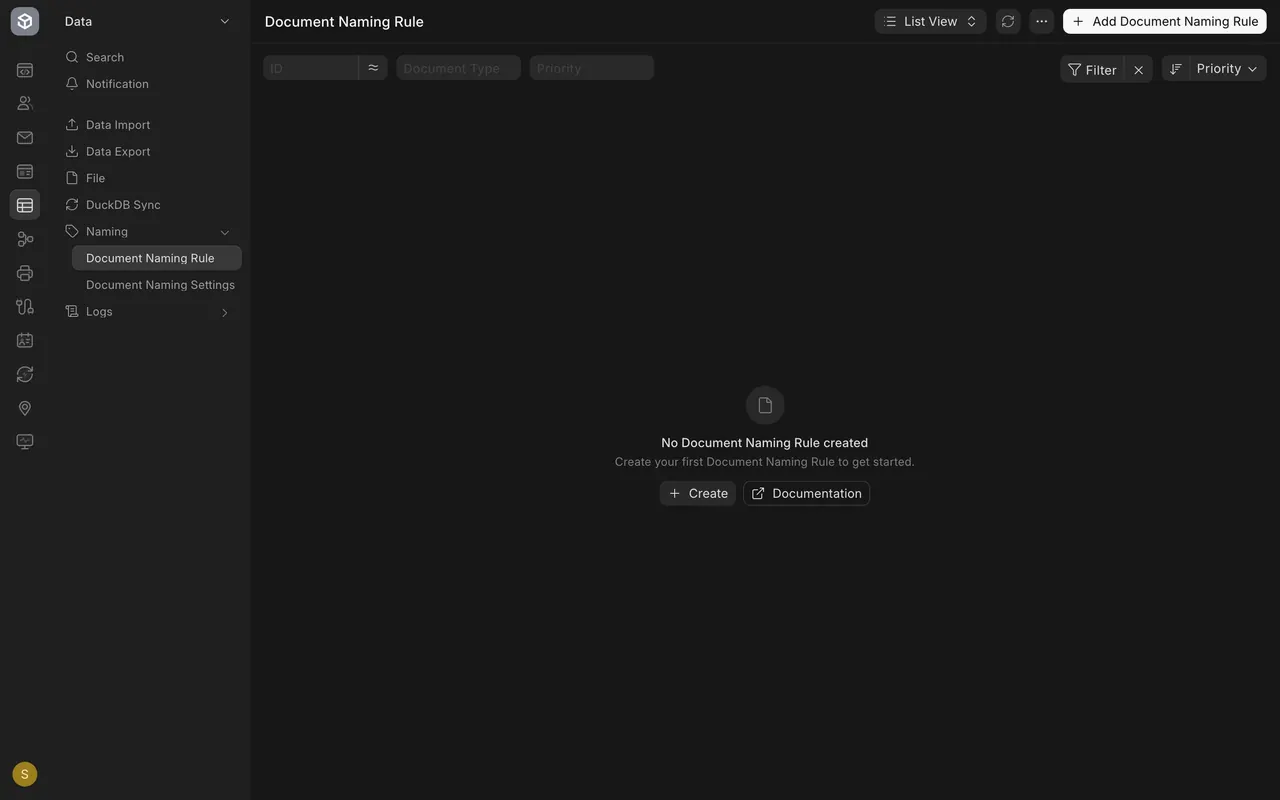This screenshot has height=800, width=1280.
Task: Click the Filter button
Action: [x=1092, y=70]
